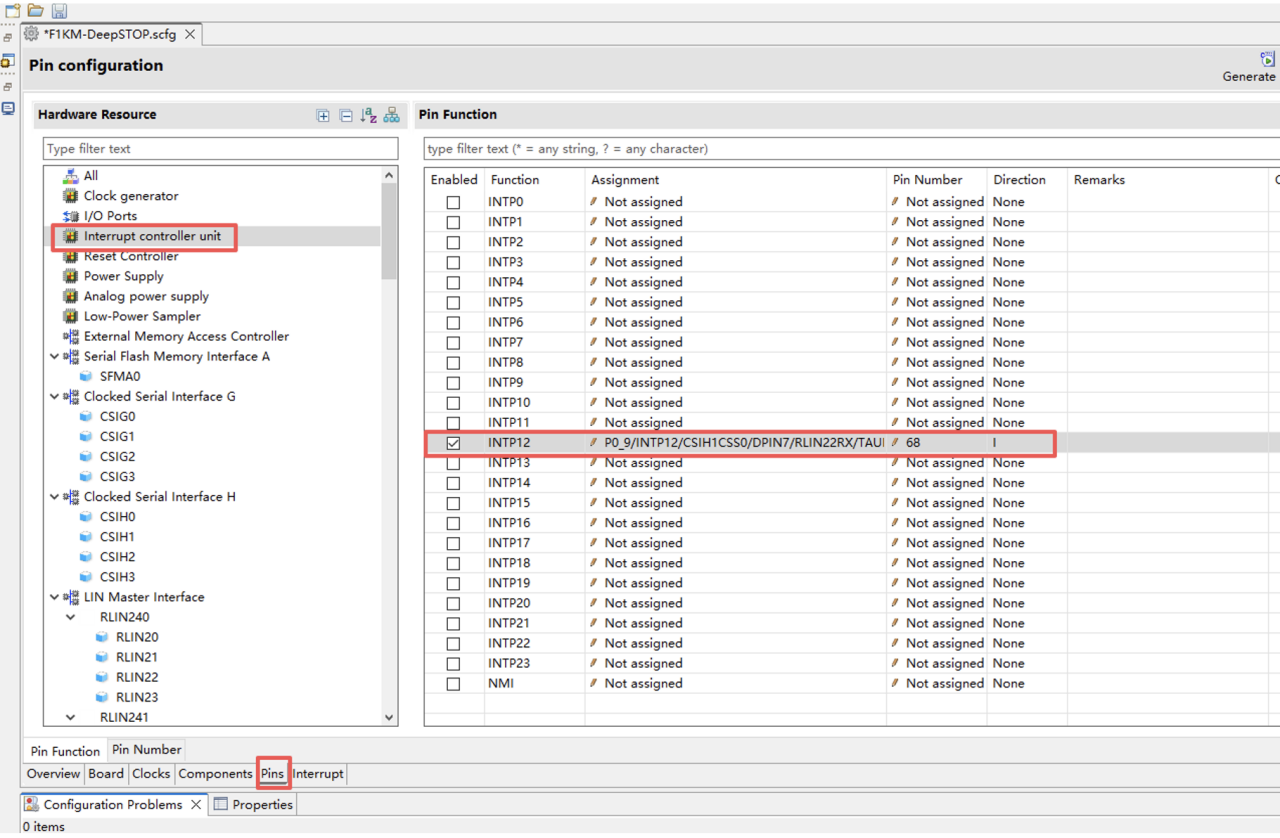Click the Save icon in top toolbar
1280x838 pixels.
click(59, 11)
